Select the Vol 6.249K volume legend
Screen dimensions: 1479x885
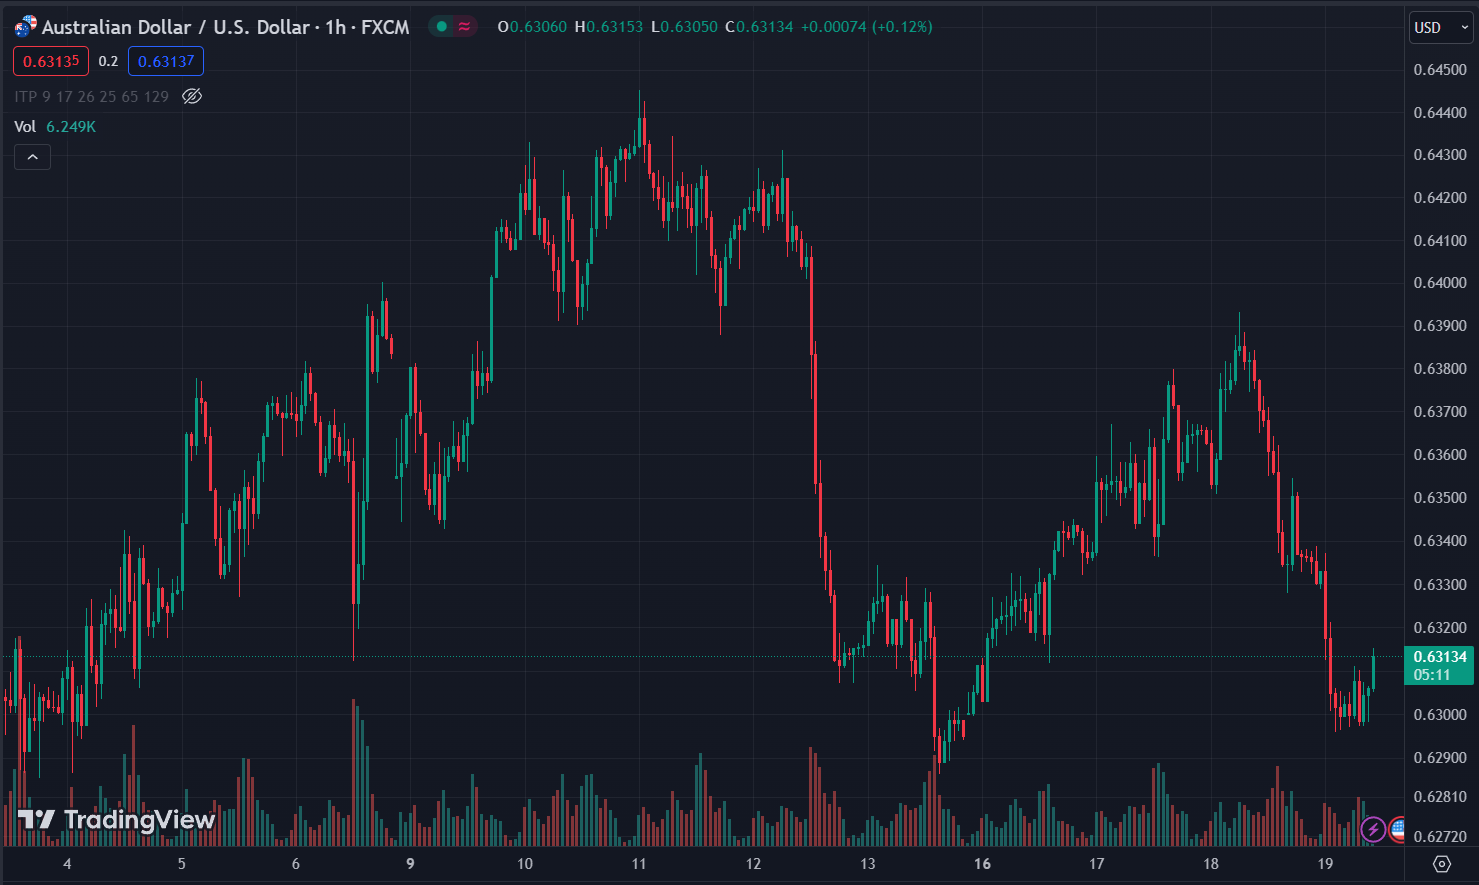click(x=55, y=126)
